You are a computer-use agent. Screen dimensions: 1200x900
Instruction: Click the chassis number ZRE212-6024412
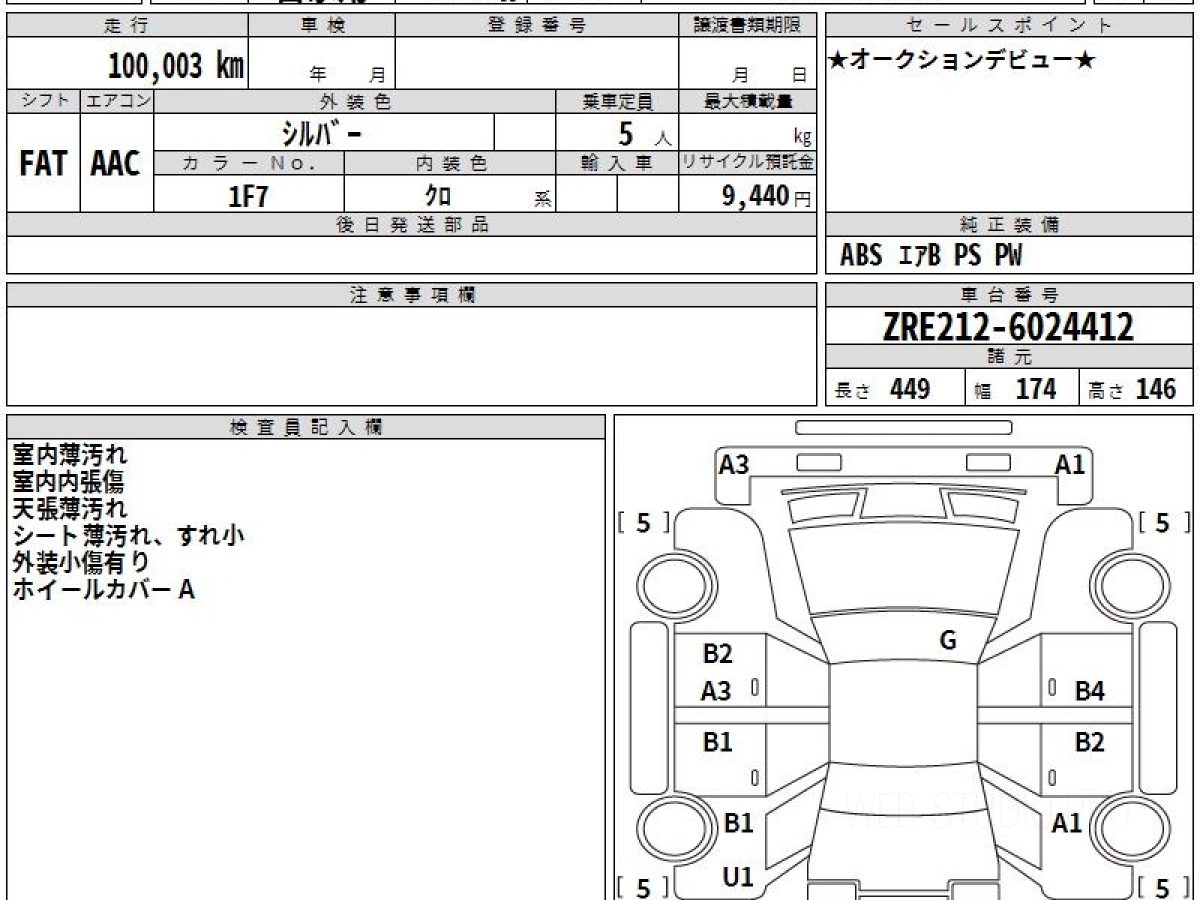pyautogui.click(x=1009, y=326)
